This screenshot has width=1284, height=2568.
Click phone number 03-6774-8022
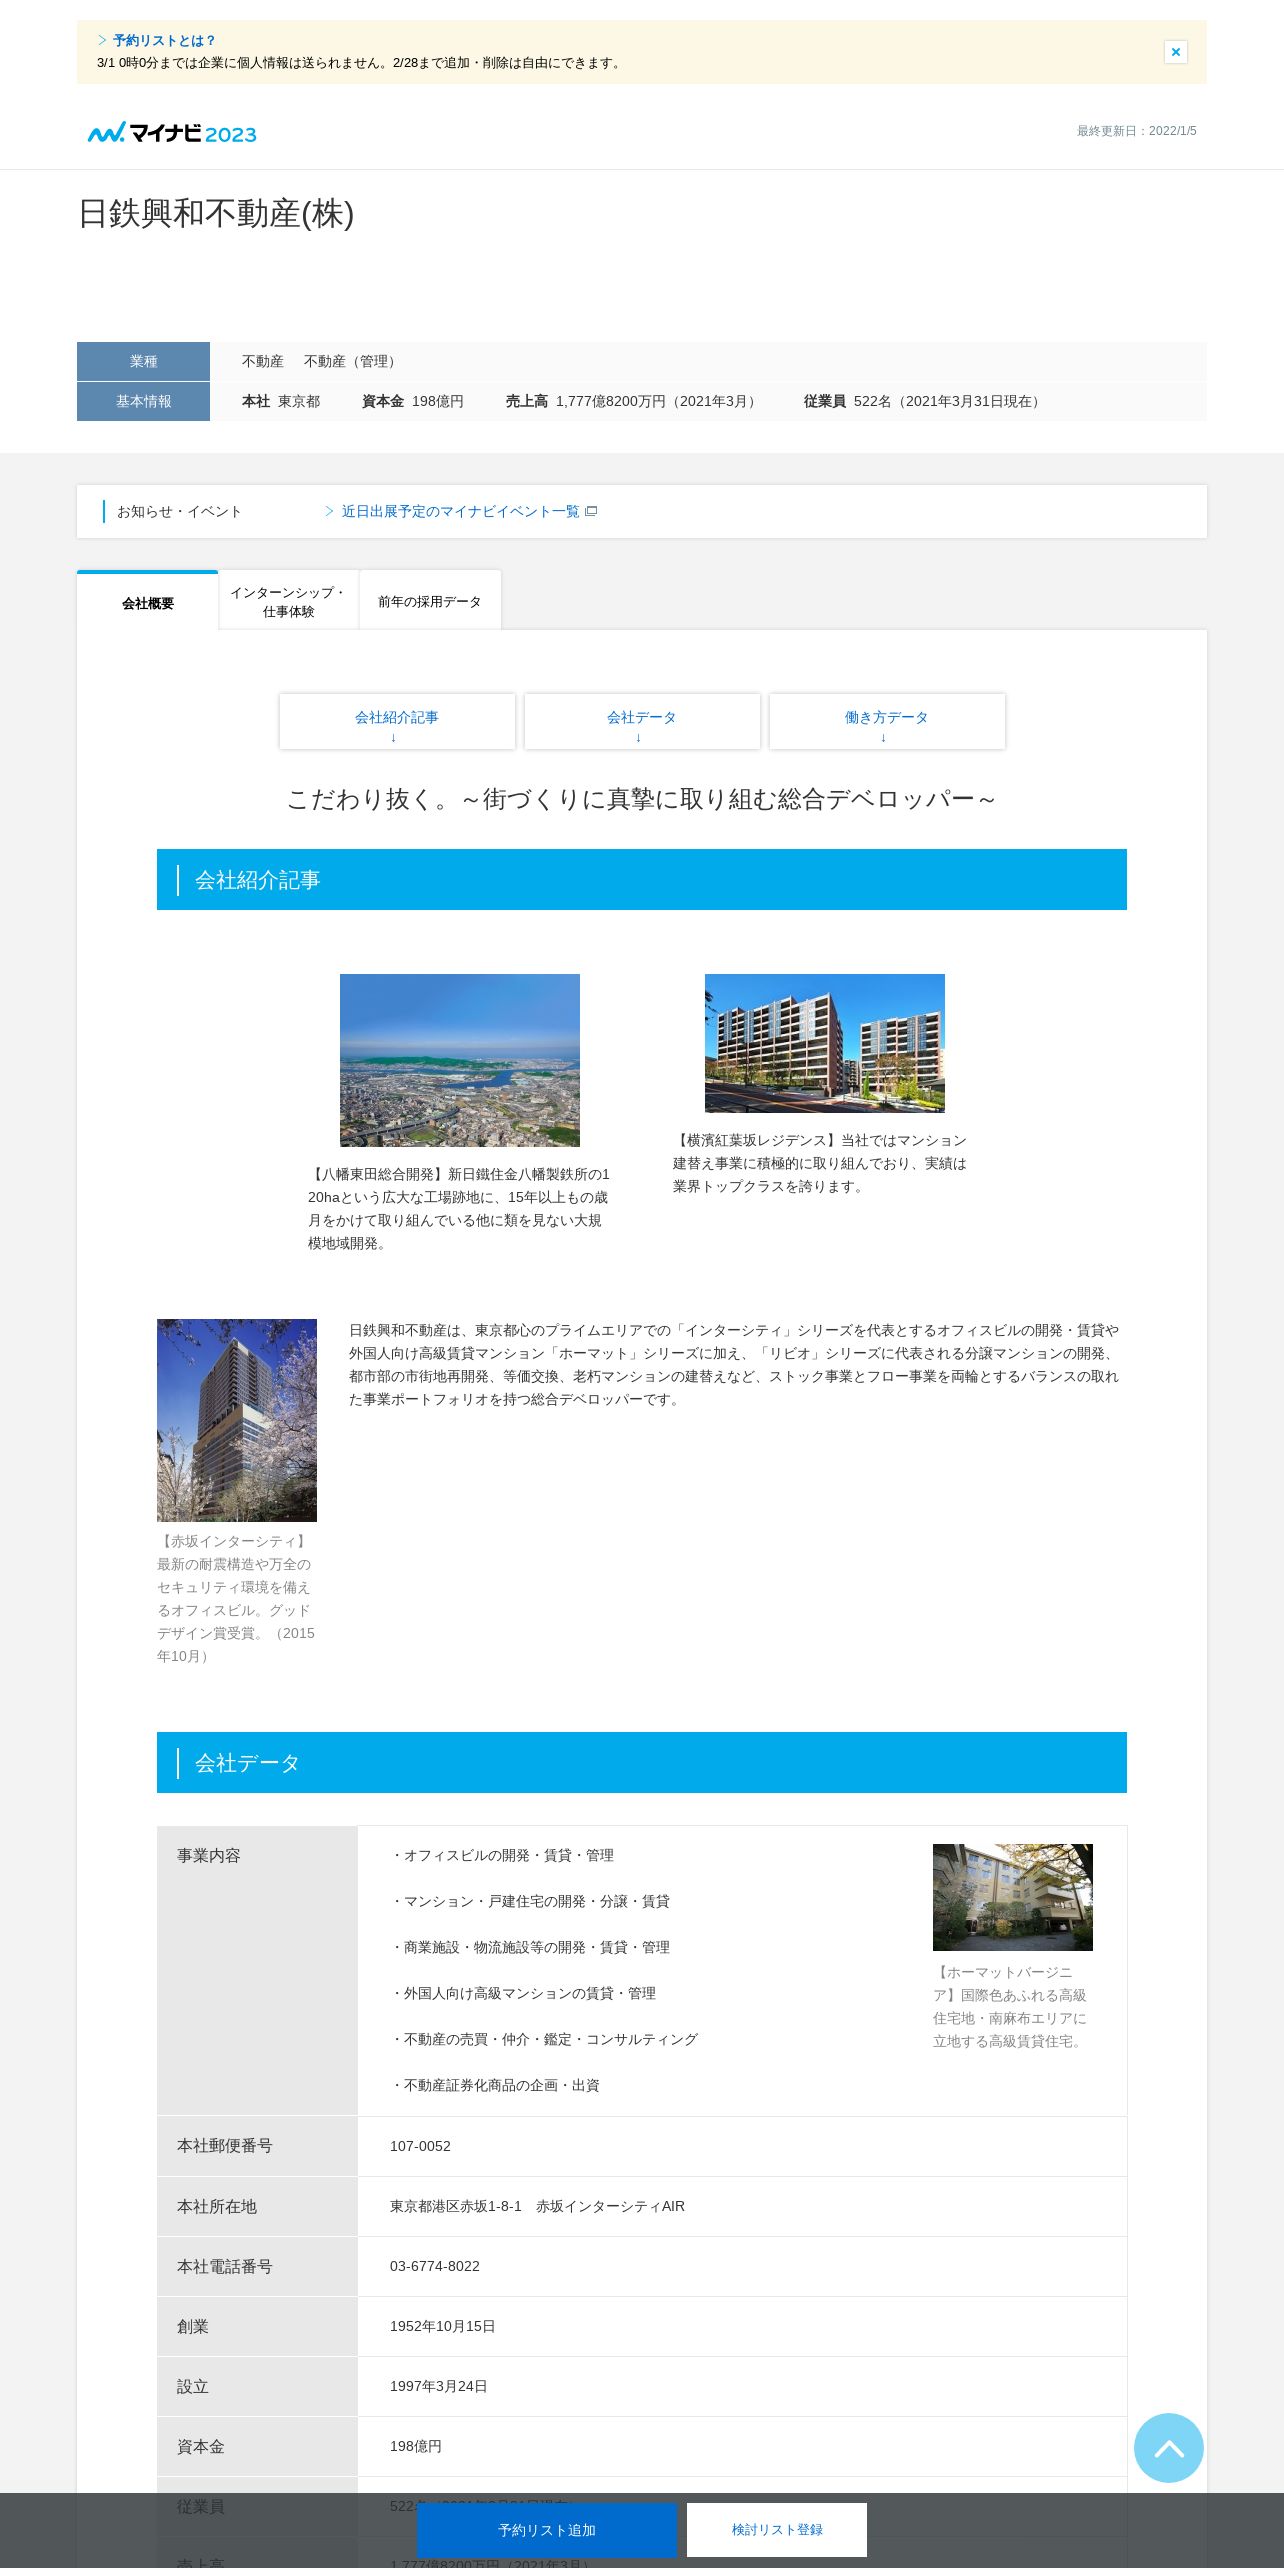point(435,2266)
